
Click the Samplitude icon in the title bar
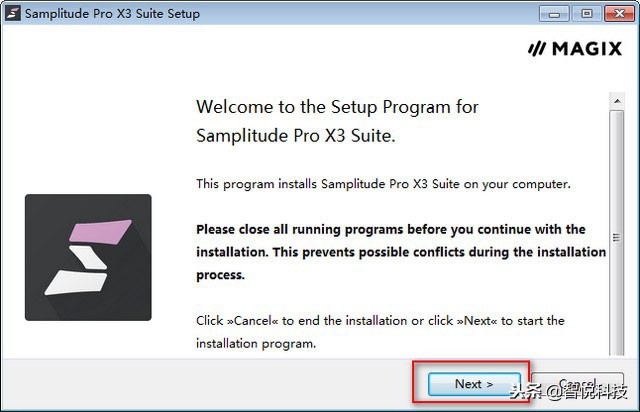point(15,14)
